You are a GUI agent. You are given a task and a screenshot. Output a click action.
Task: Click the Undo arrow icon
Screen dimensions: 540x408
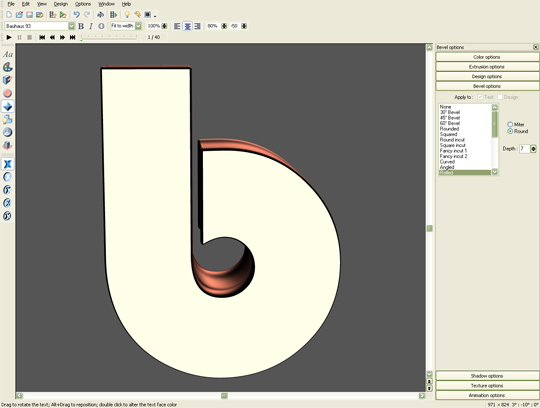(76, 15)
